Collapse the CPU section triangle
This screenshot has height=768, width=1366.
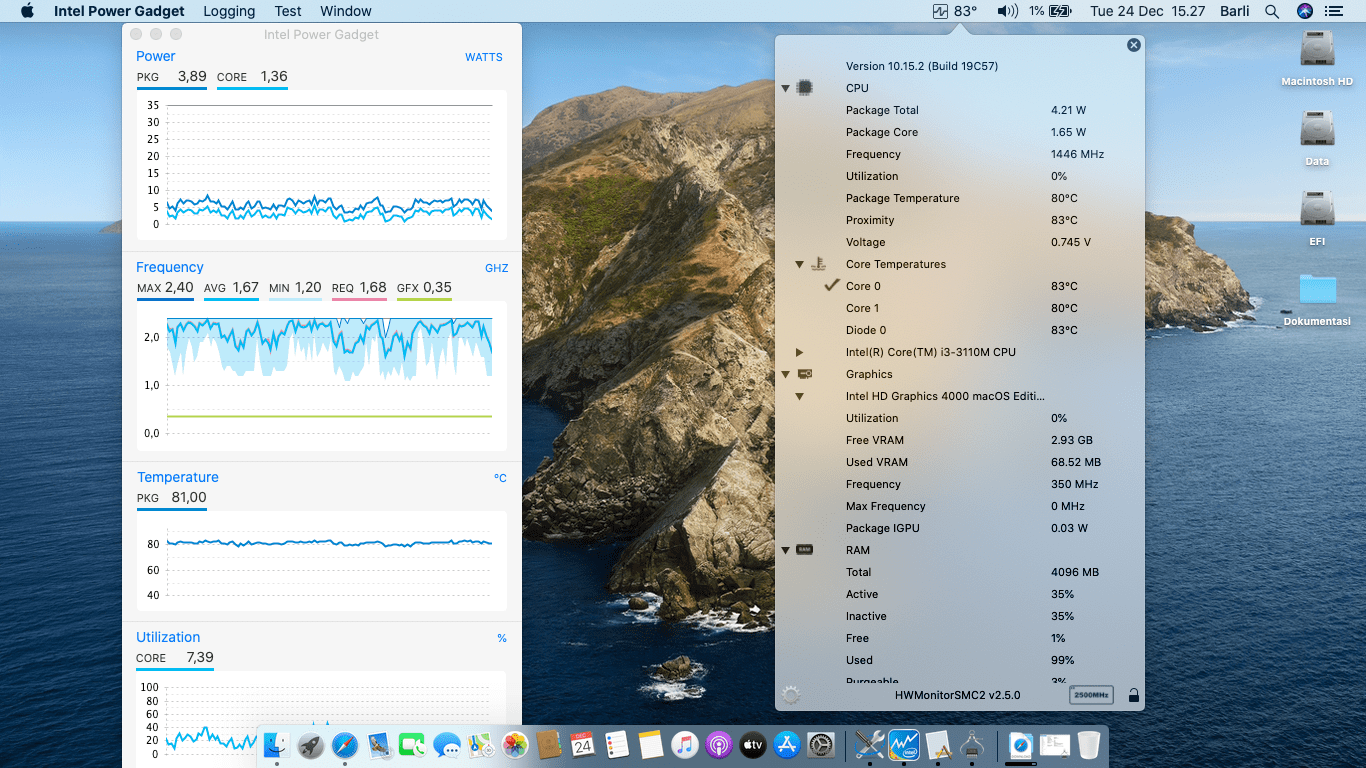click(x=786, y=88)
